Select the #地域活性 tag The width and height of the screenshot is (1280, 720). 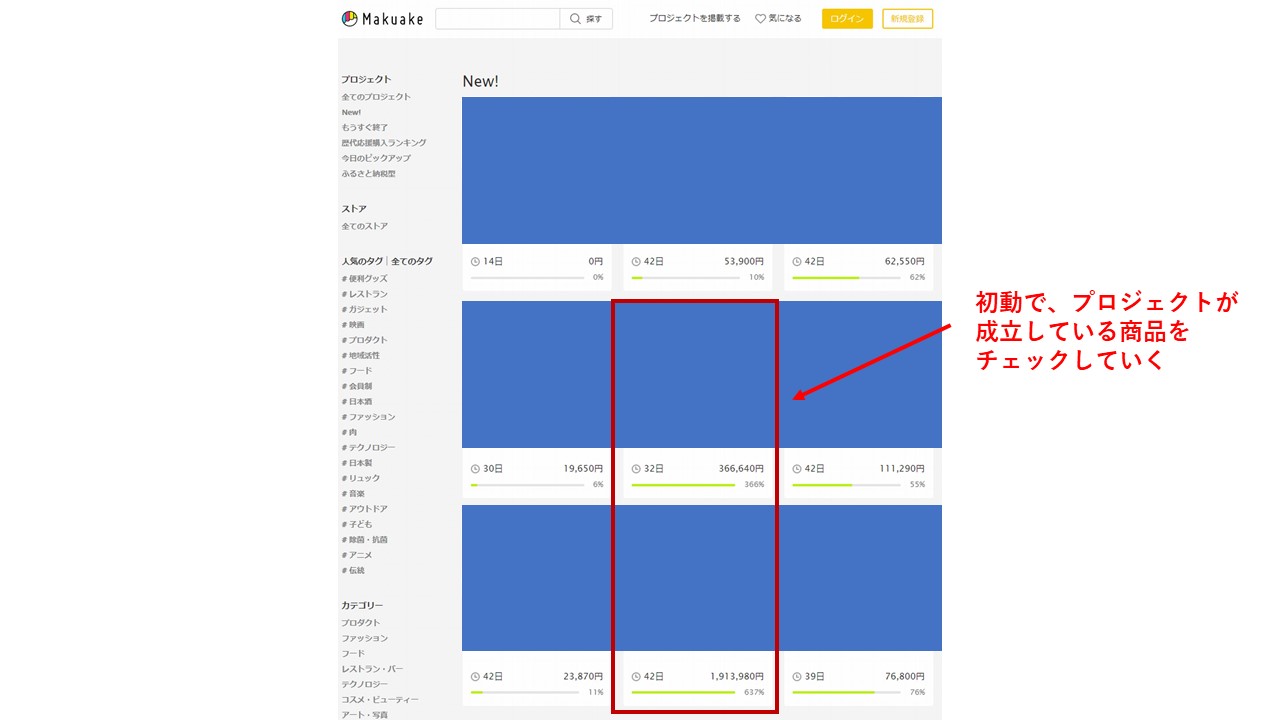tap(361, 356)
